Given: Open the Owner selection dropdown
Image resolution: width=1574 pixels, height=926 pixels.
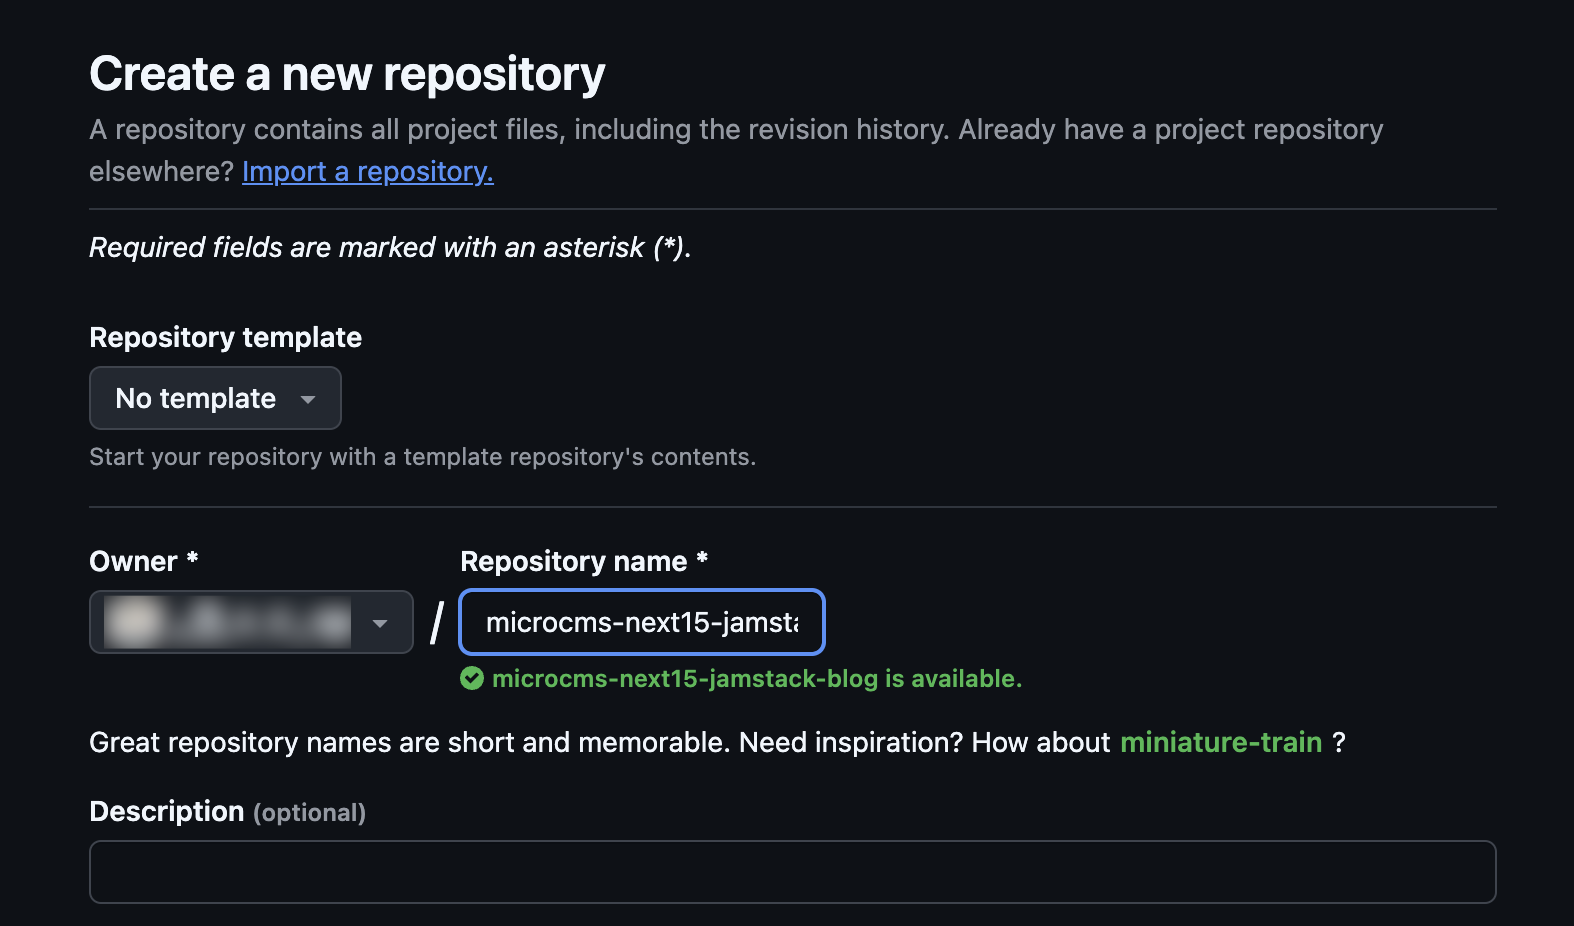Looking at the screenshot, I should pyautogui.click(x=251, y=622).
